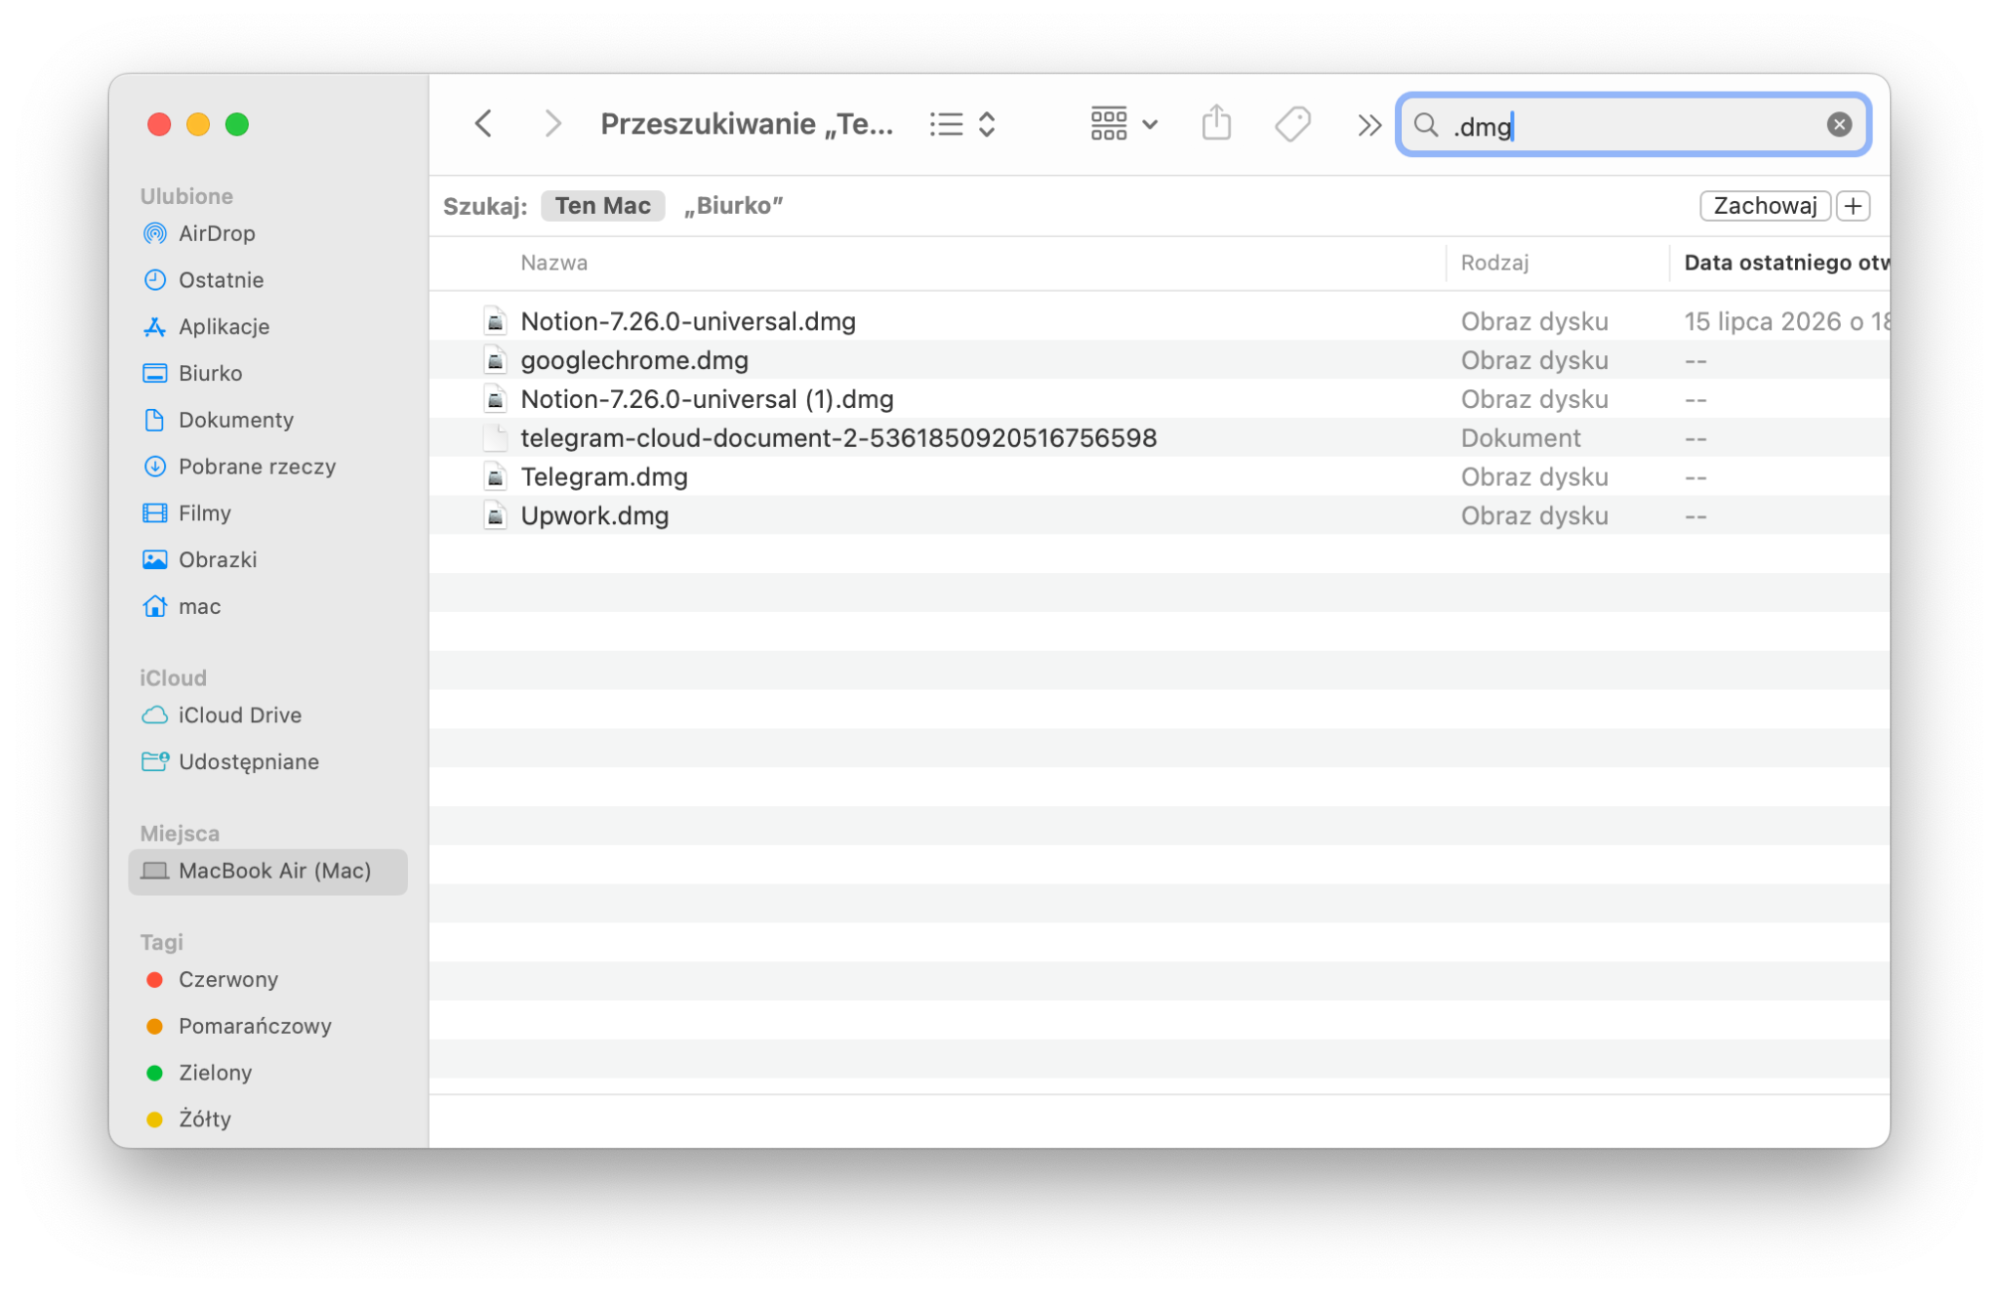The image size is (1999, 1293).
Task: Select the Ten Mac search scope
Action: (602, 206)
